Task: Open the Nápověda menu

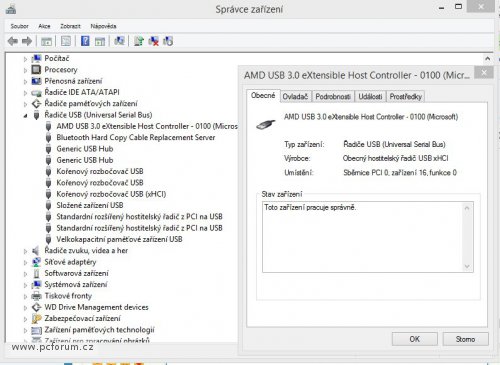Action: click(x=103, y=26)
